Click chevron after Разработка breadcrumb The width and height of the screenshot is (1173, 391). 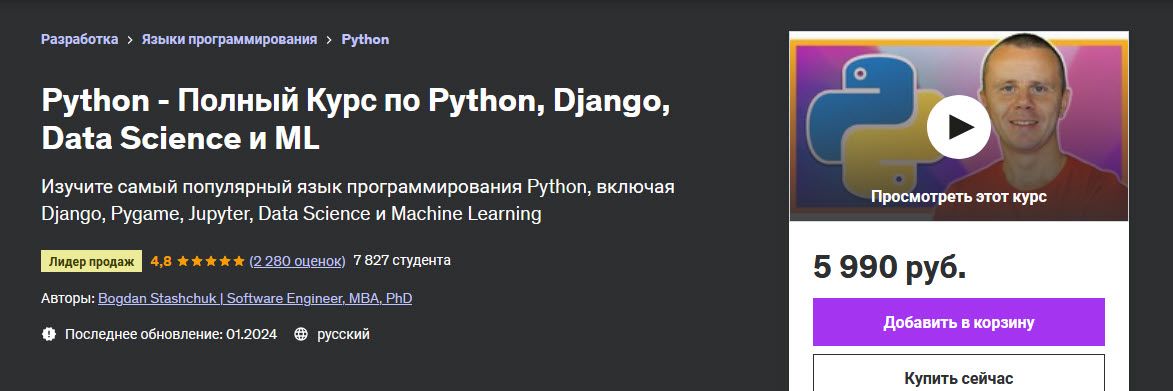click(130, 40)
